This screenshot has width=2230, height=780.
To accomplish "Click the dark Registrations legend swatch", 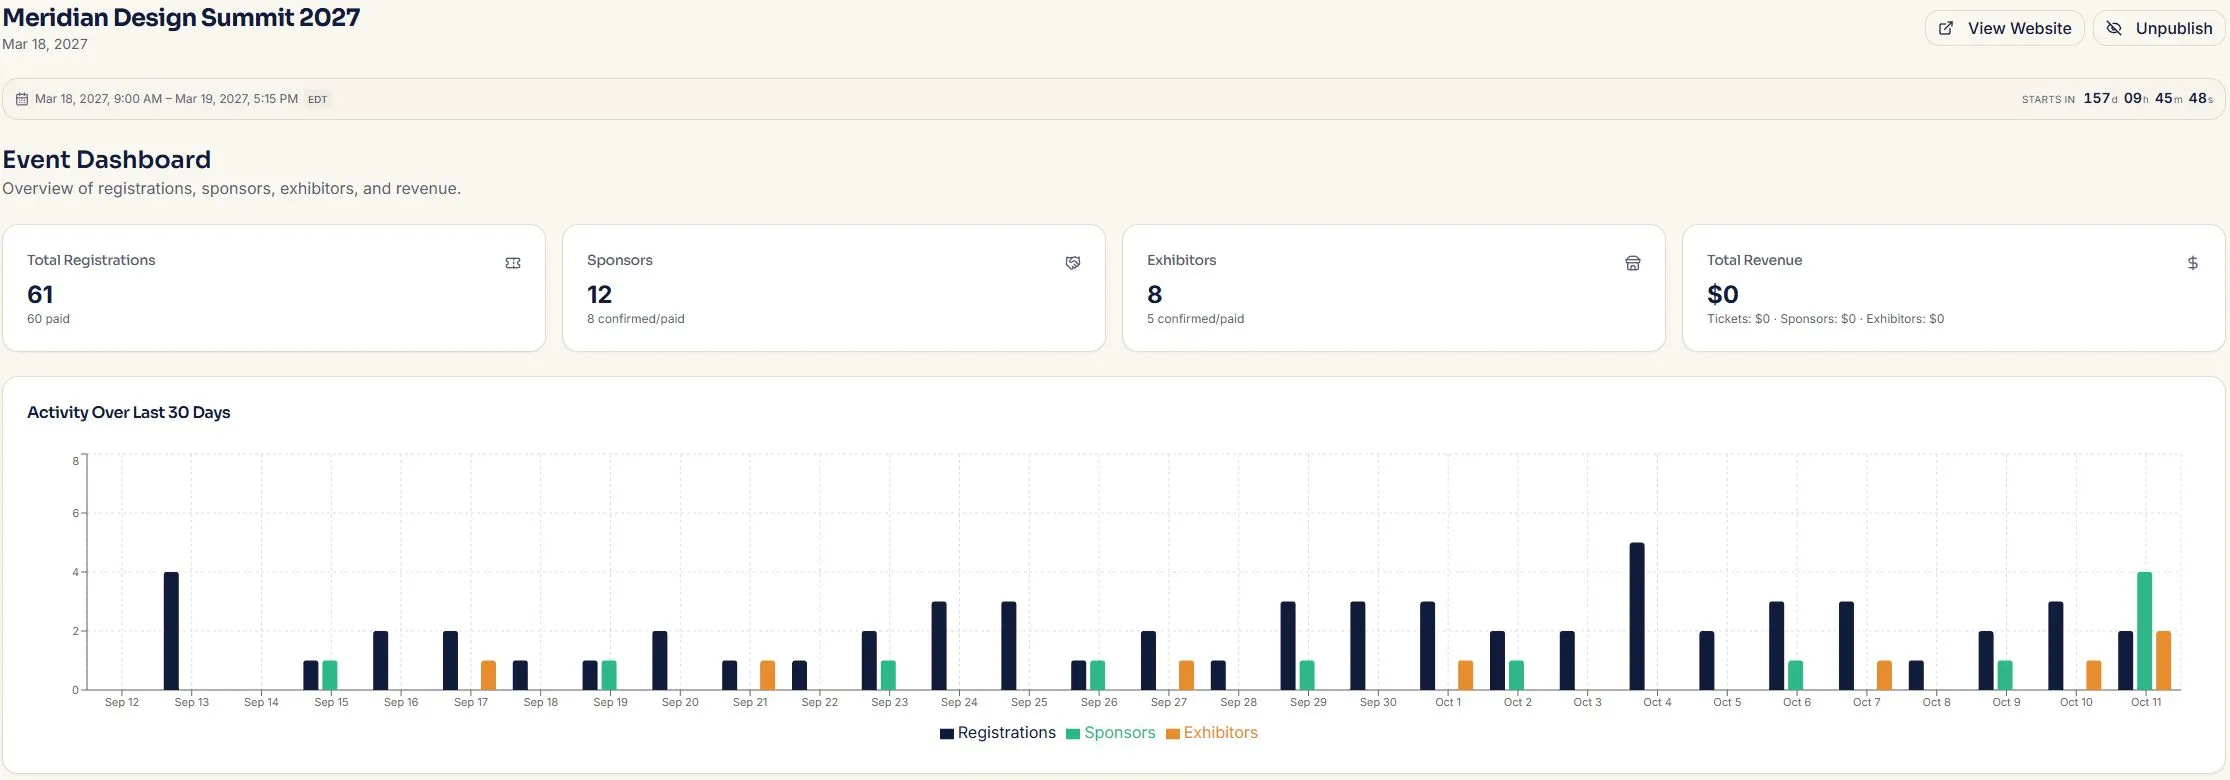I will click(947, 734).
